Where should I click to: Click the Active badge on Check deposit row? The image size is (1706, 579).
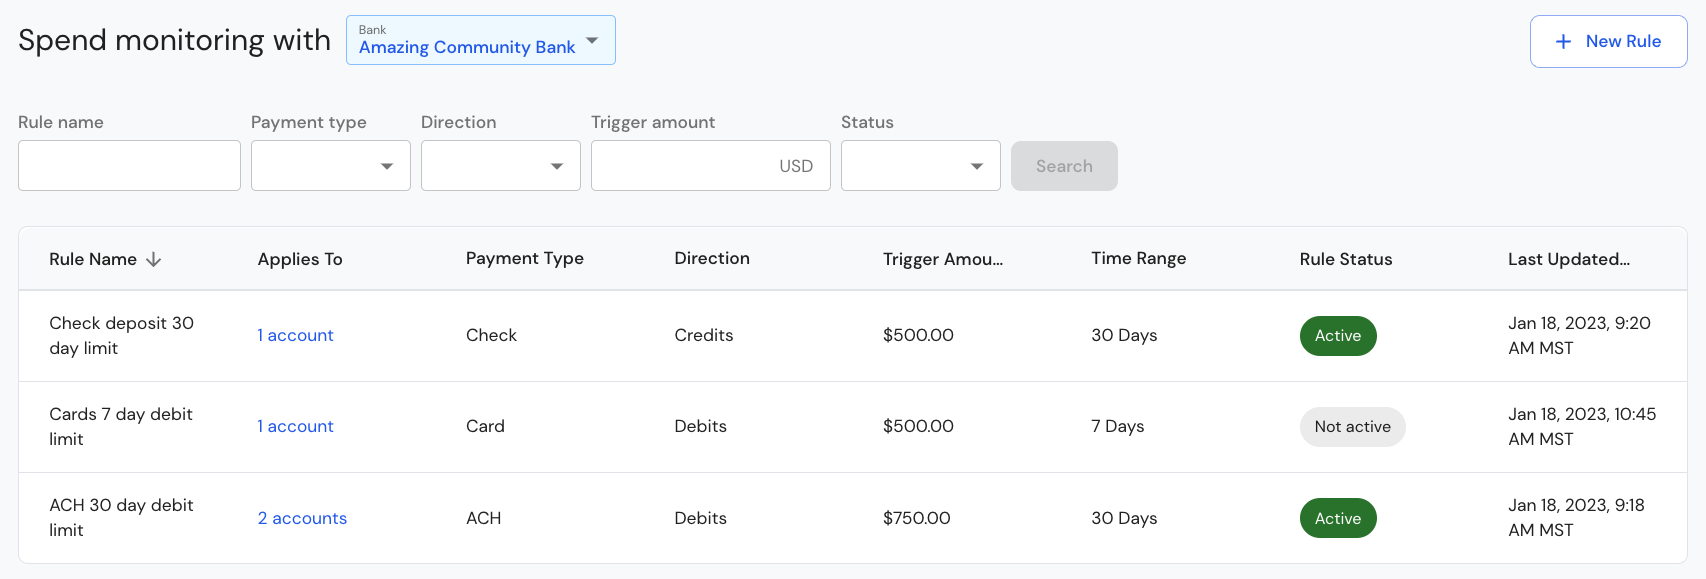pyautogui.click(x=1338, y=336)
